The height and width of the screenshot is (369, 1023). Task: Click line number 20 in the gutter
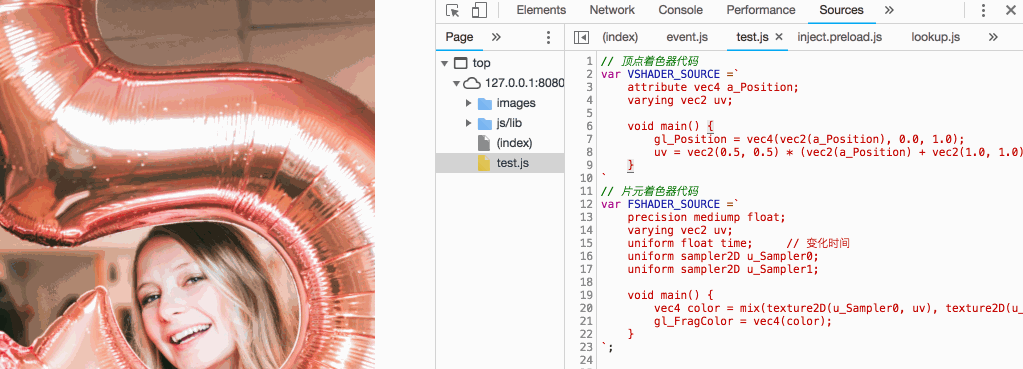(x=586, y=308)
